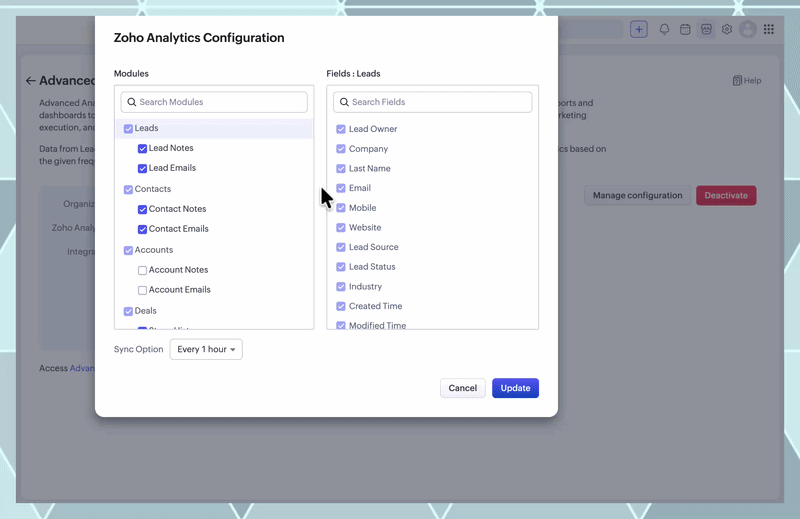
Task: Click the marketplace store icon in top bar
Action: [706, 29]
